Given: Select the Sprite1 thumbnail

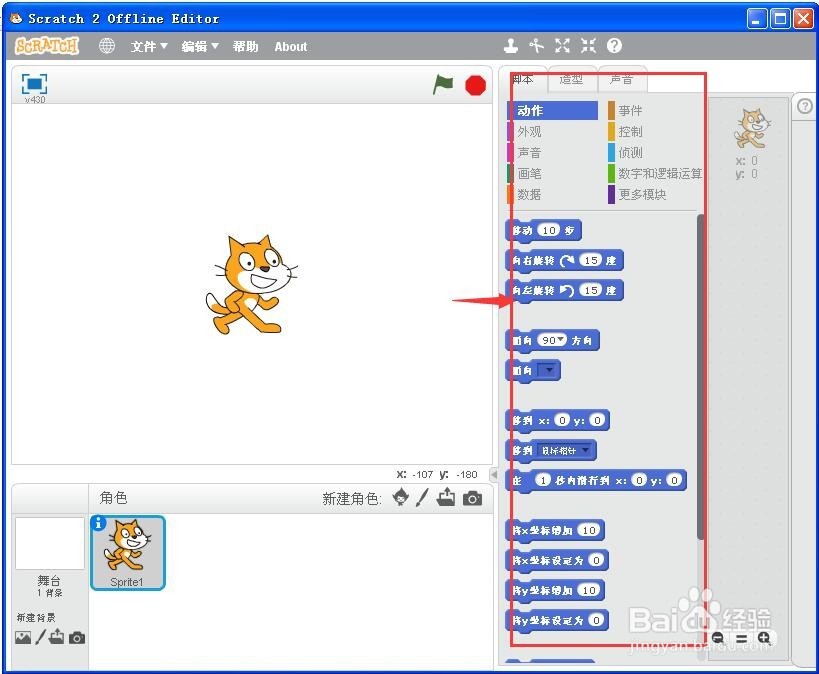Looking at the screenshot, I should pyautogui.click(x=127, y=553).
